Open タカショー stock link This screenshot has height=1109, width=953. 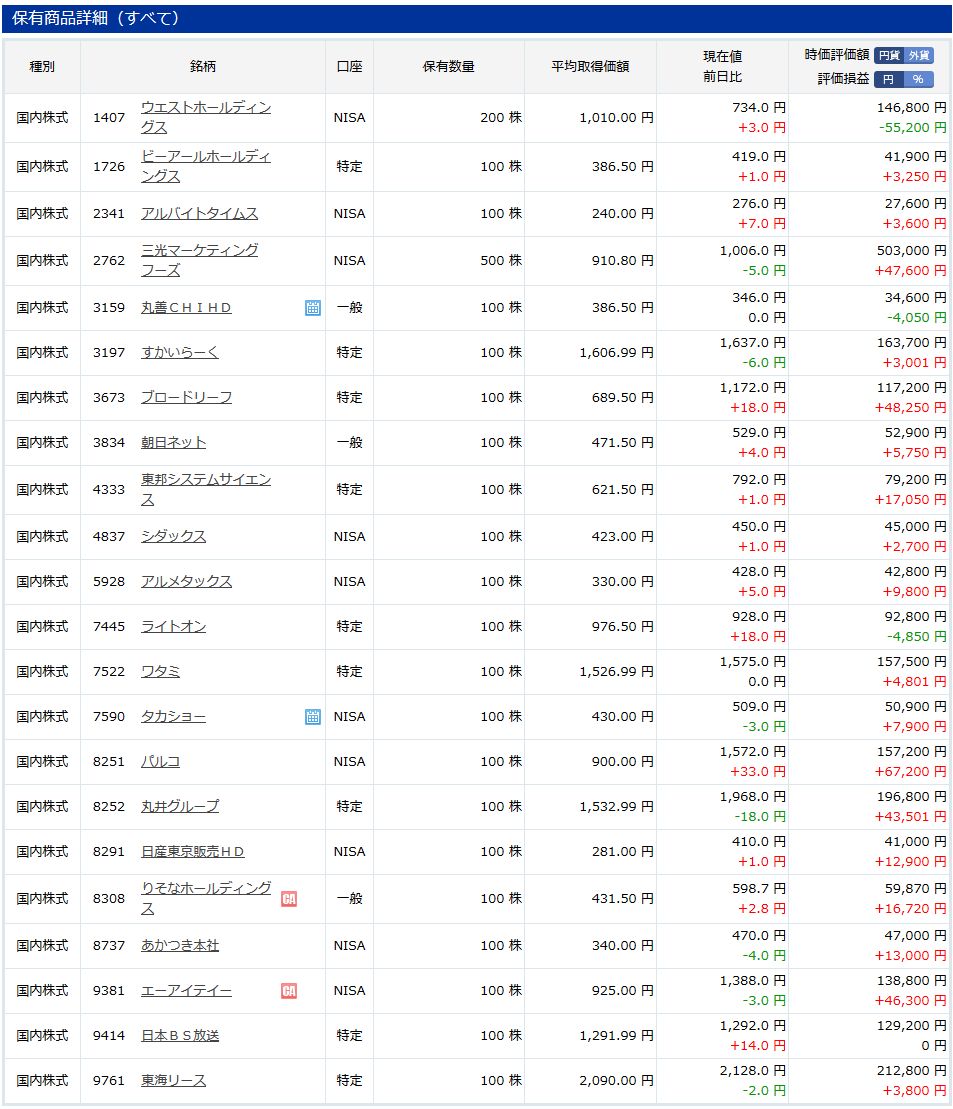pos(173,716)
